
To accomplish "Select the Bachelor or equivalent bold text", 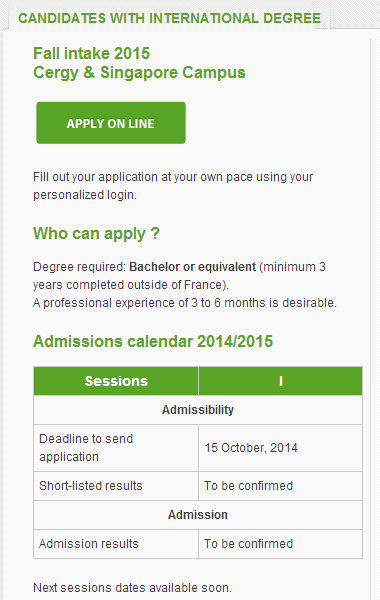I will pos(192,267).
